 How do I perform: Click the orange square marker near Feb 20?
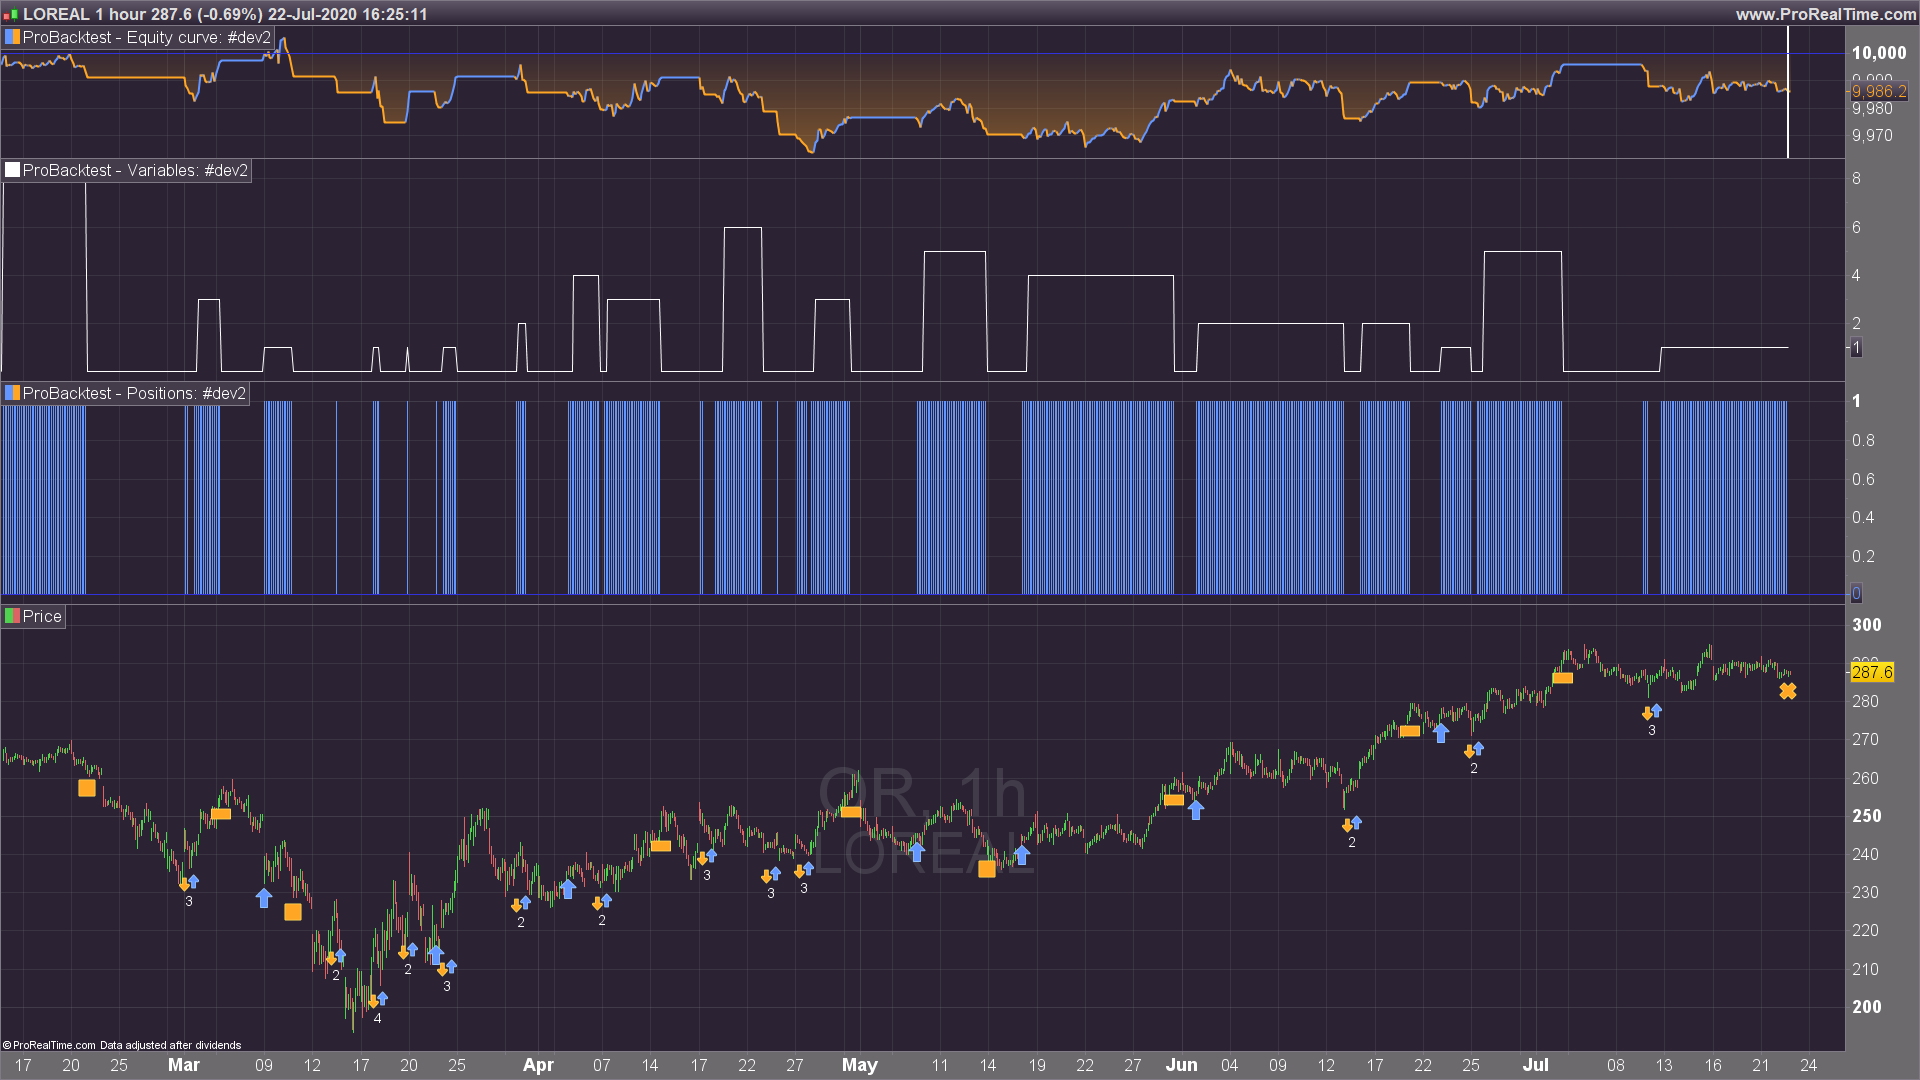tap(87, 788)
